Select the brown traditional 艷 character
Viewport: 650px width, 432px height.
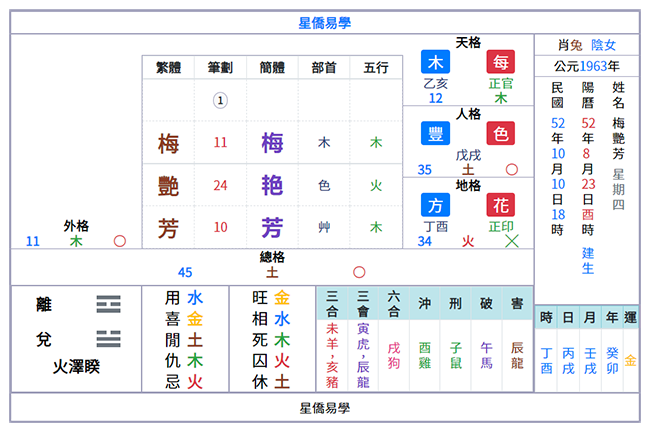click(168, 186)
